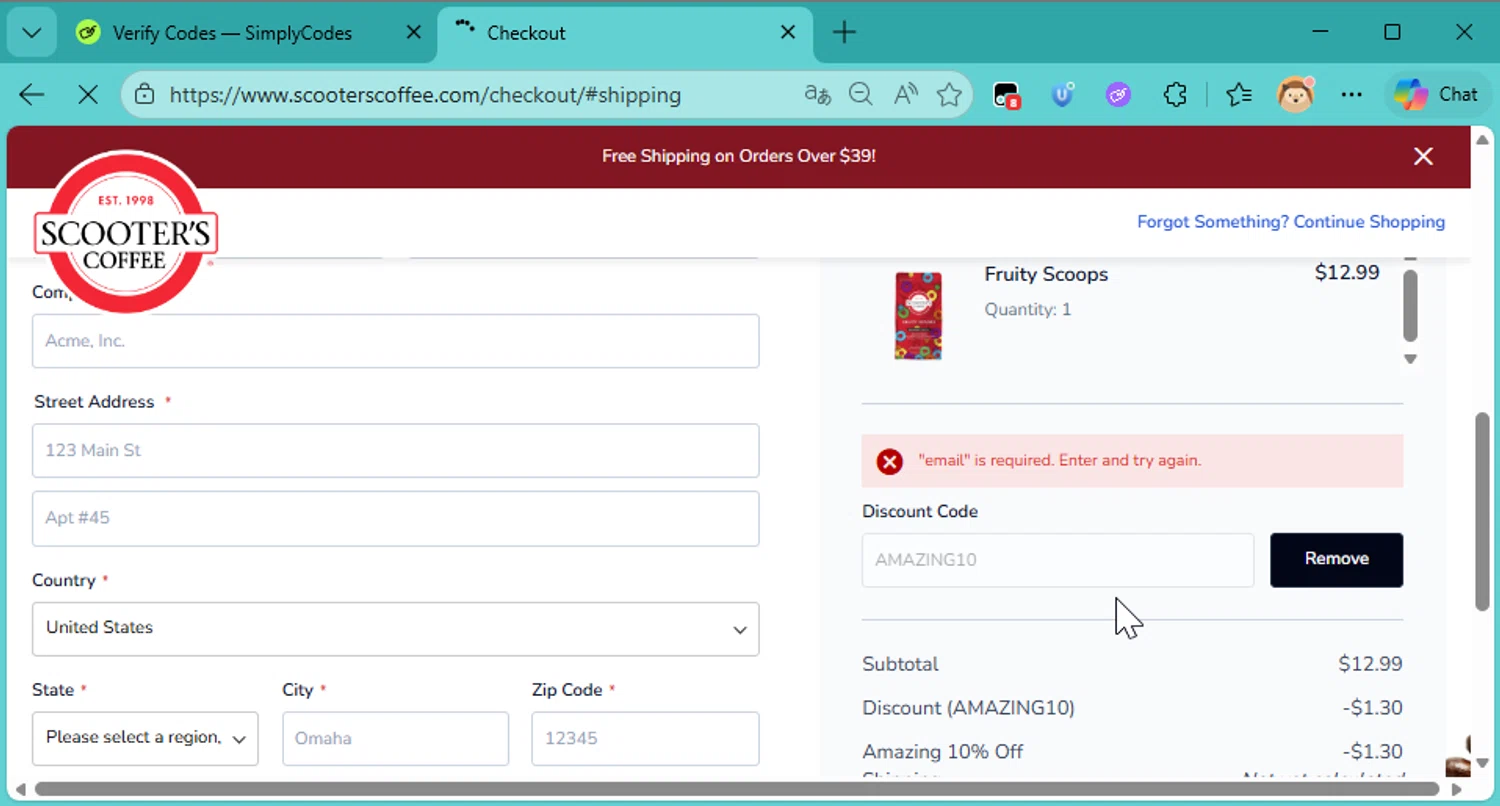Screen dimensions: 1500x806
Task: Click the Discount Code input field
Action: [x=1057, y=560]
